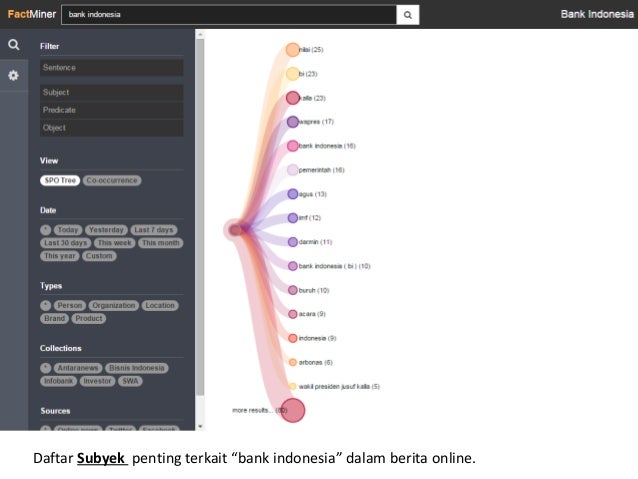Click the 'imf (12)' node
Image resolution: width=638 pixels, height=479 pixels.
pos(293,218)
